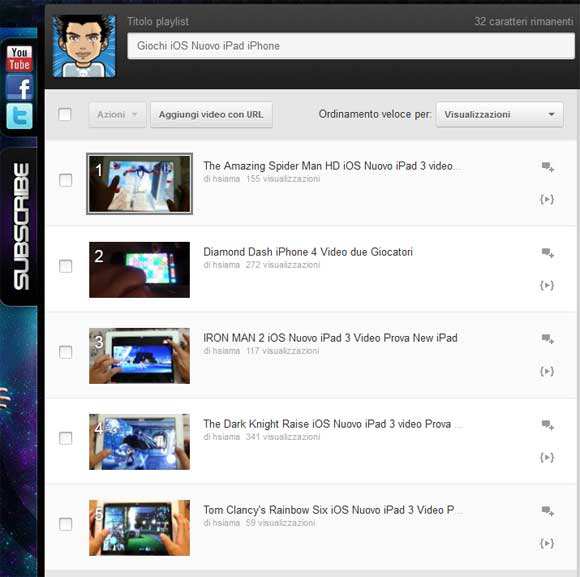Tick the select-all checkbox beside Azioni
This screenshot has width=580, height=577.
65,114
